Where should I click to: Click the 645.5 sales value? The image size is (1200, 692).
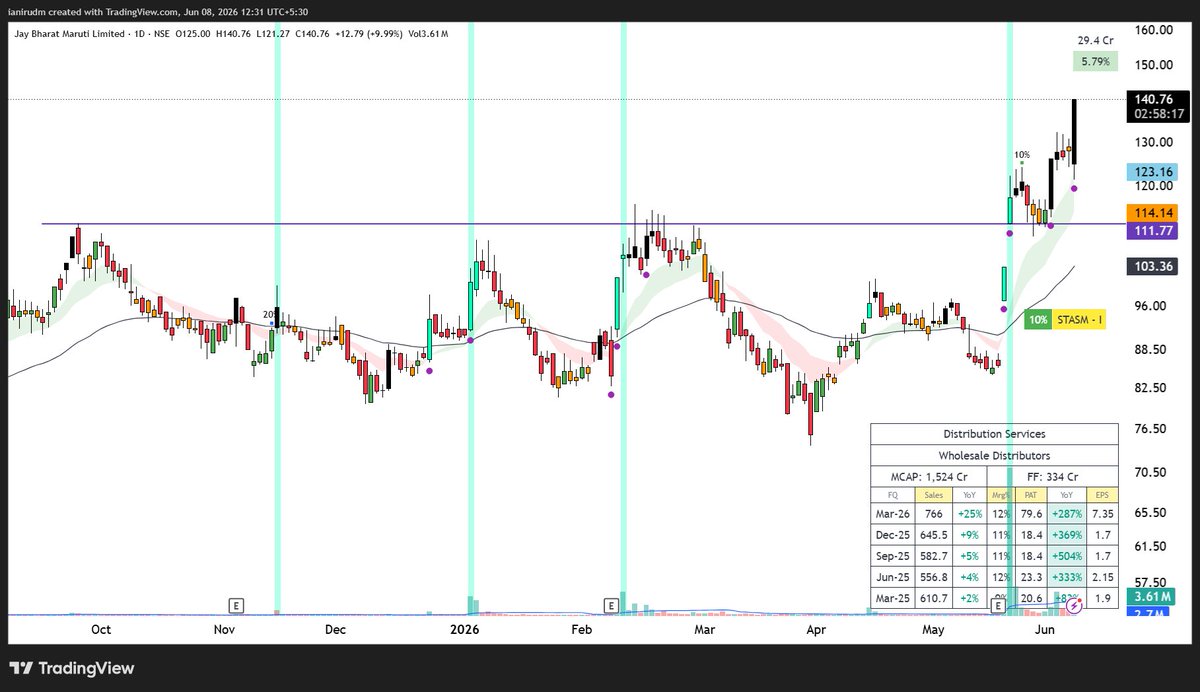pos(933,535)
